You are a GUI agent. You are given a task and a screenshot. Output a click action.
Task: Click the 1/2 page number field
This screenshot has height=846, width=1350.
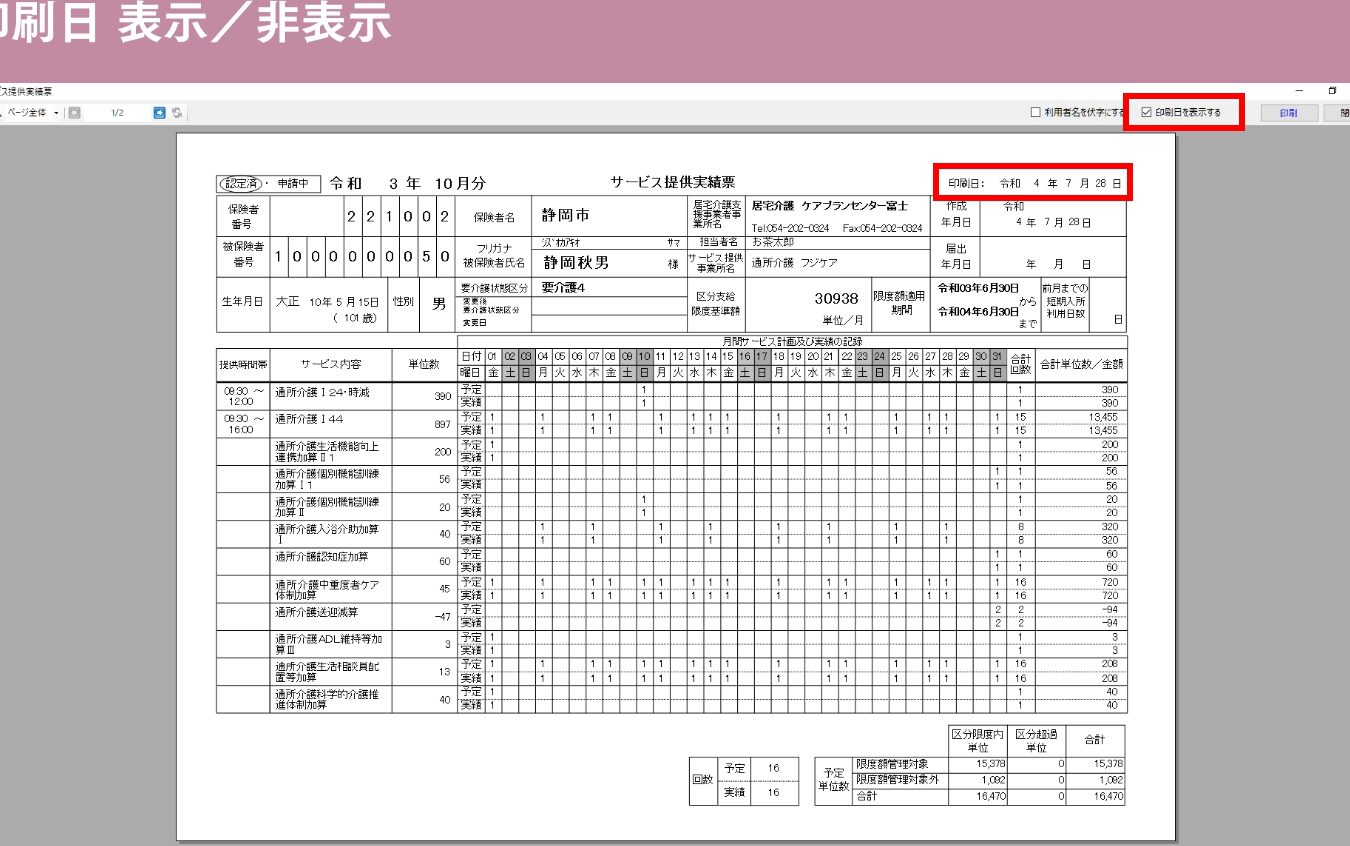116,113
